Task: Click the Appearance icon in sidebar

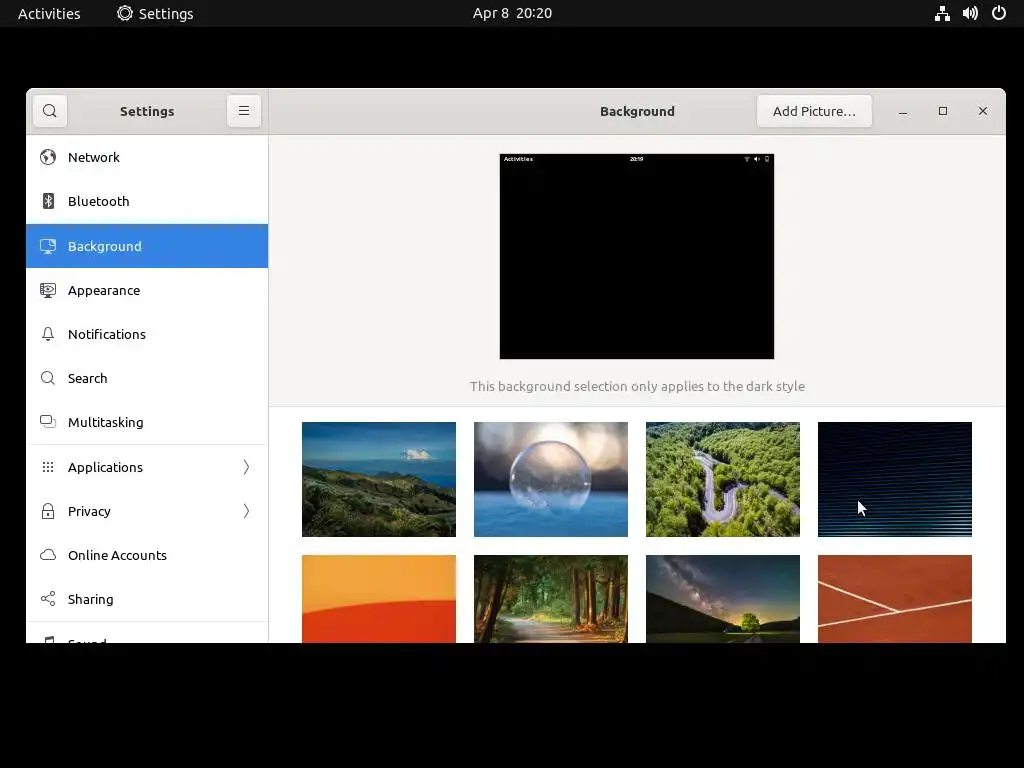Action: pos(48,290)
